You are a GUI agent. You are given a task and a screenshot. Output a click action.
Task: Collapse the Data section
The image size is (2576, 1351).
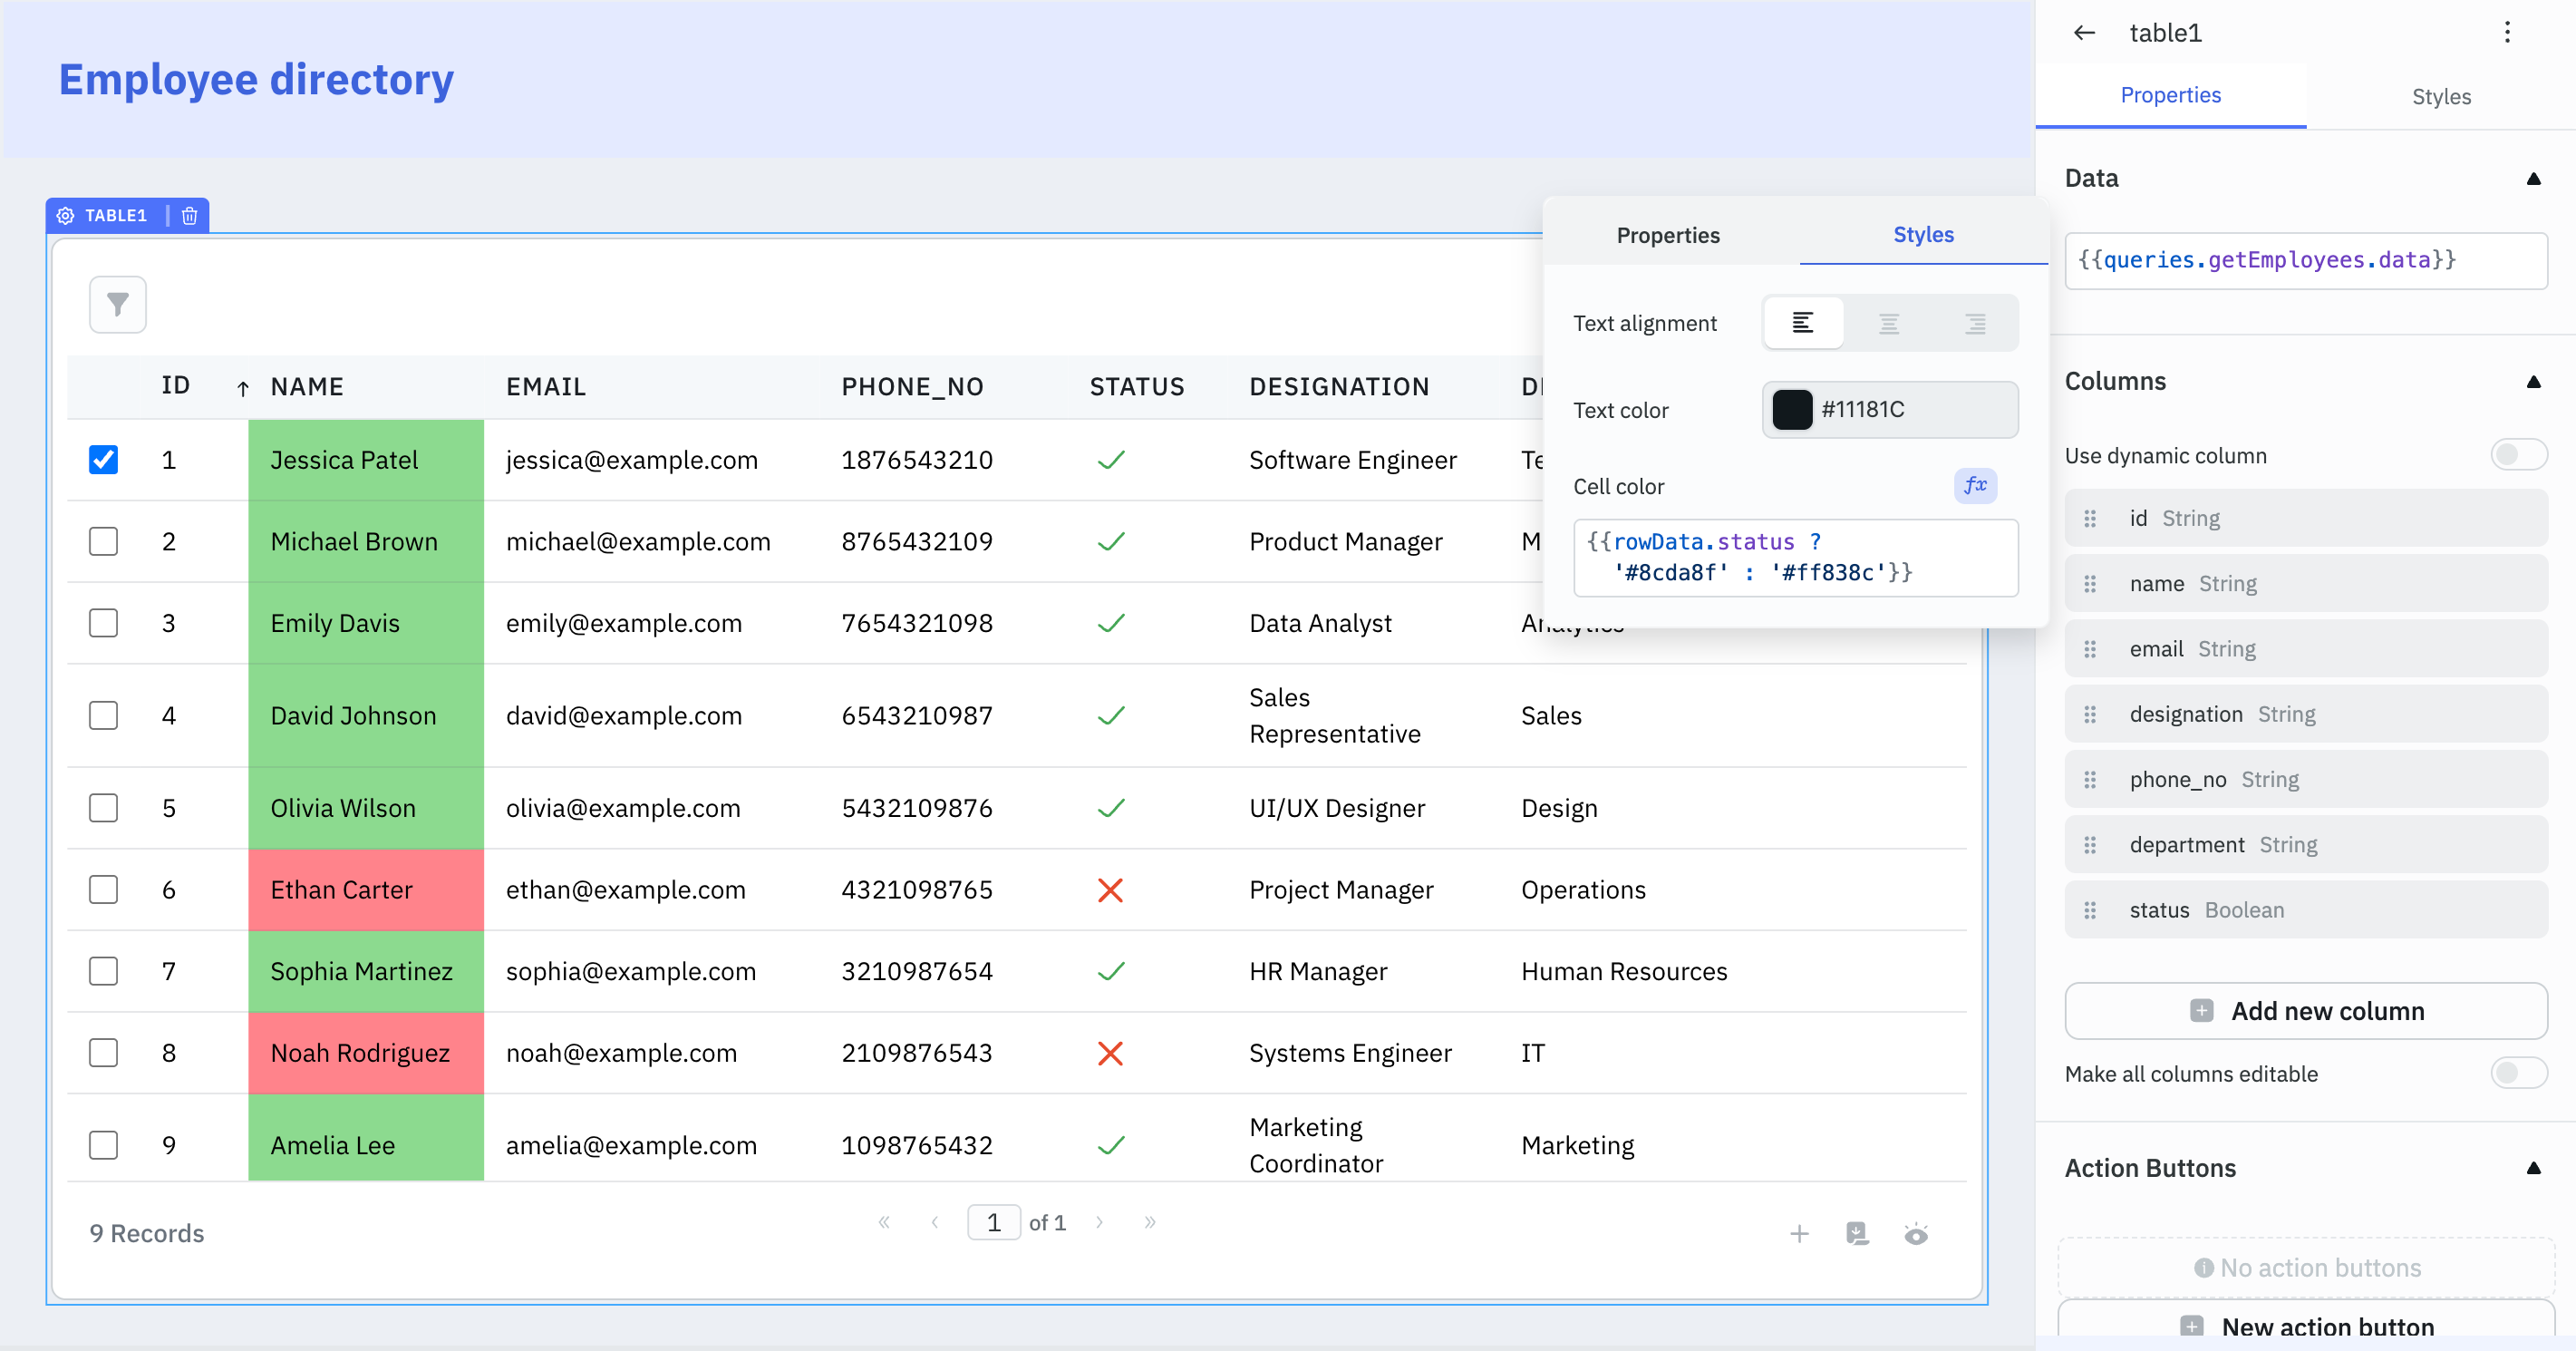click(2533, 179)
